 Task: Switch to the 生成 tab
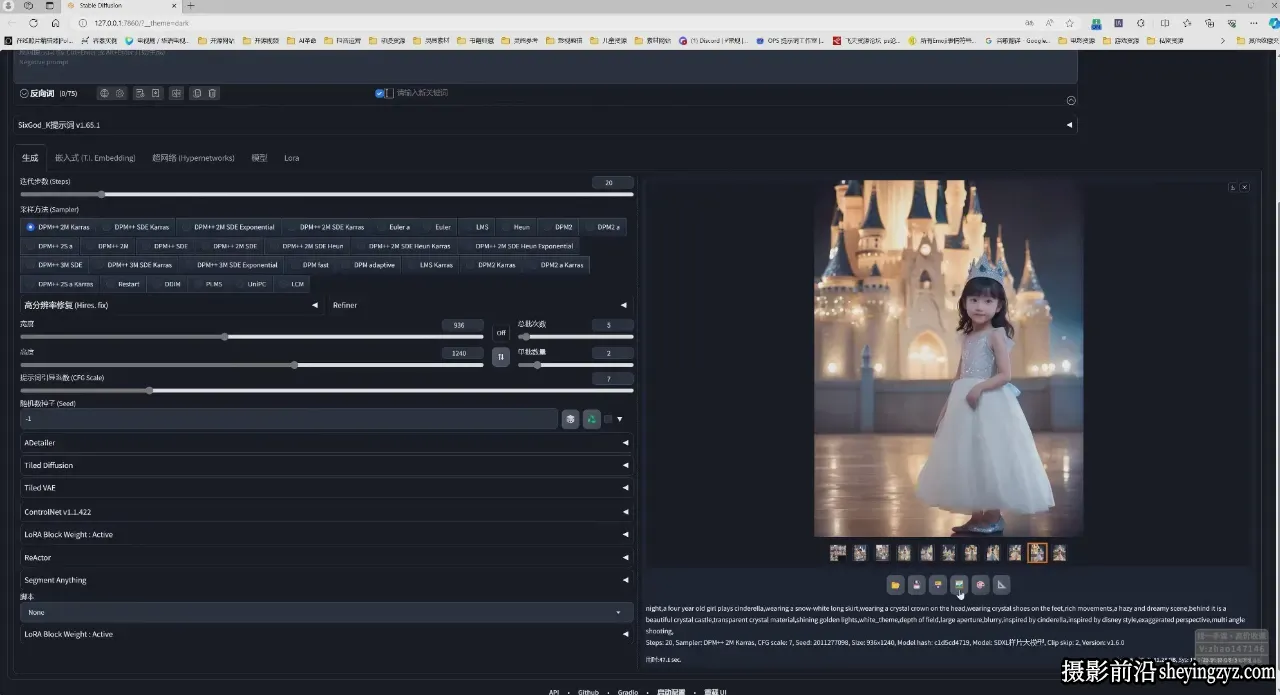tap(30, 158)
